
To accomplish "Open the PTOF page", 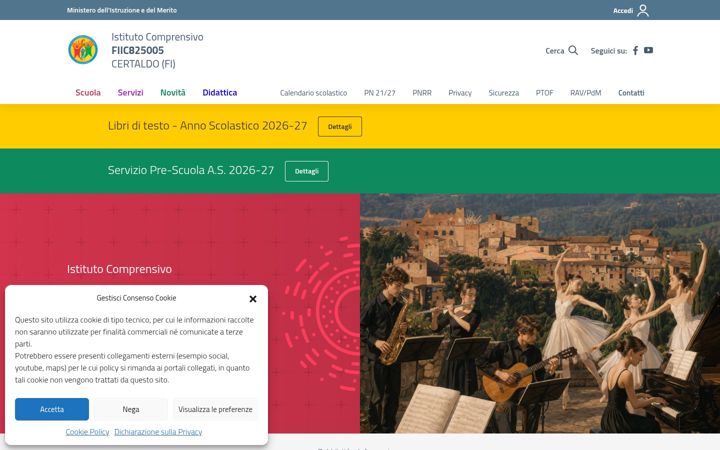I will [544, 93].
